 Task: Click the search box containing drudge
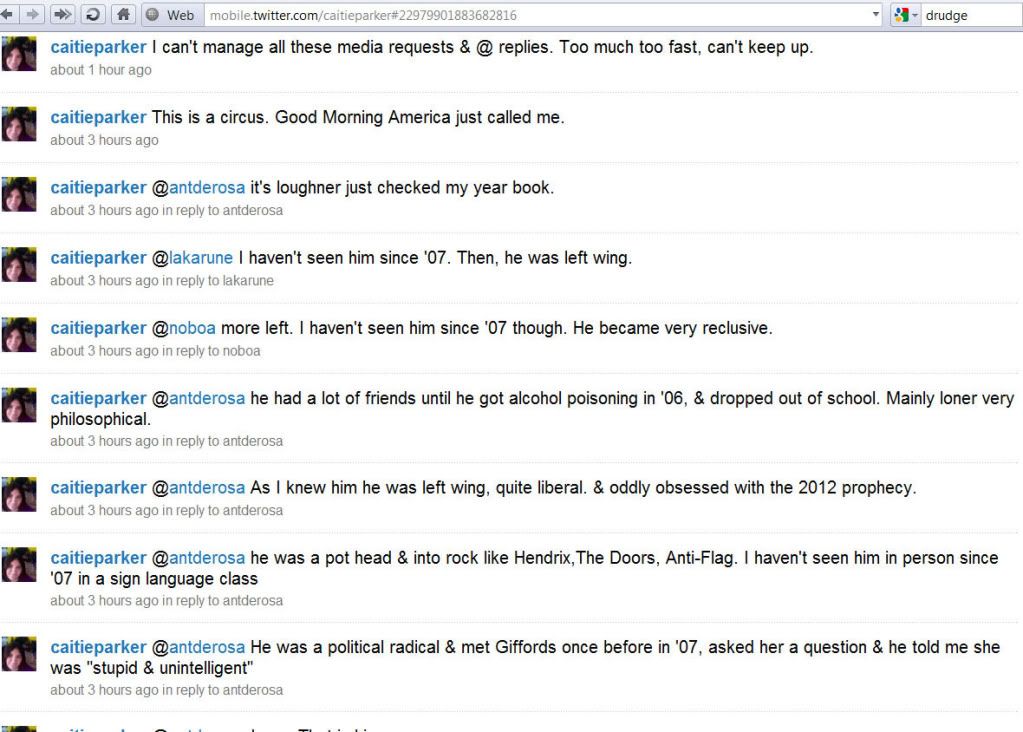(x=971, y=15)
